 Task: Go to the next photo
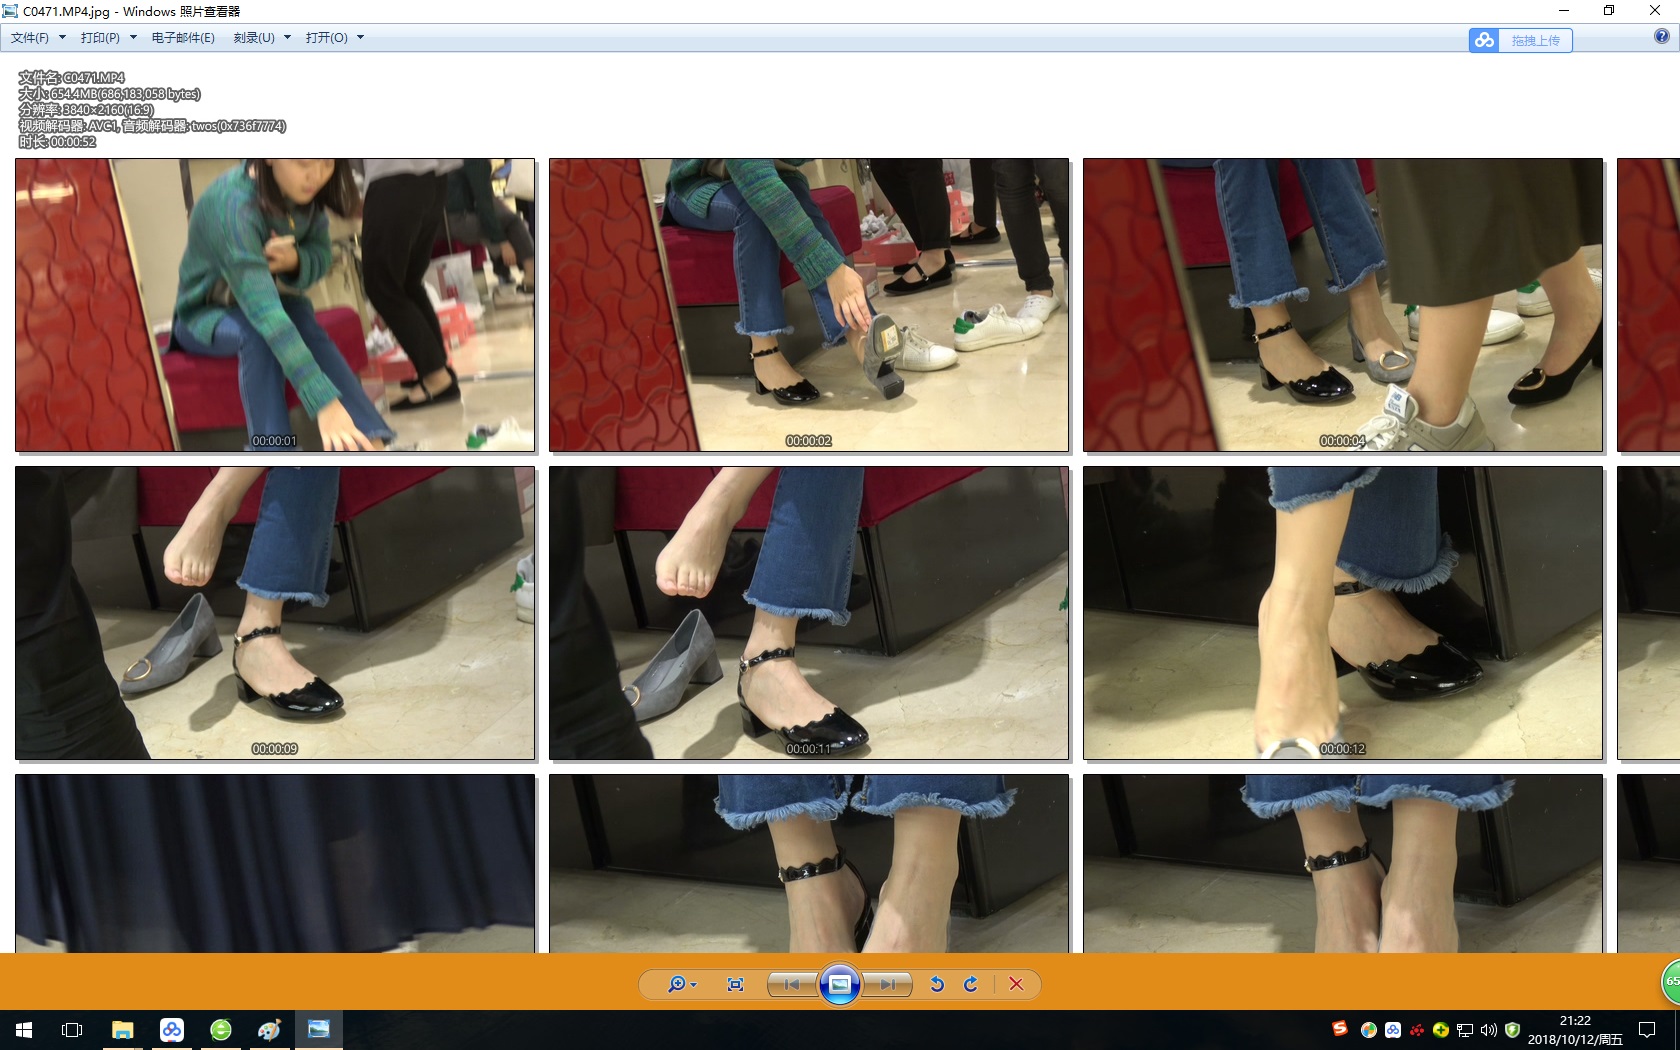(x=887, y=985)
